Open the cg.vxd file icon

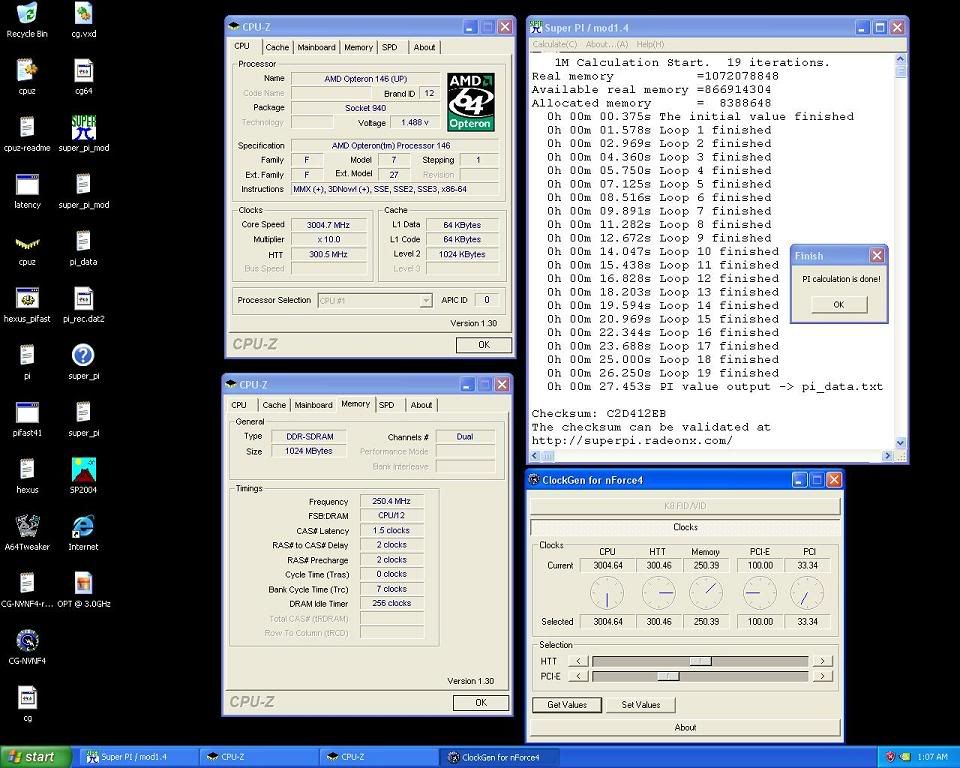point(83,13)
